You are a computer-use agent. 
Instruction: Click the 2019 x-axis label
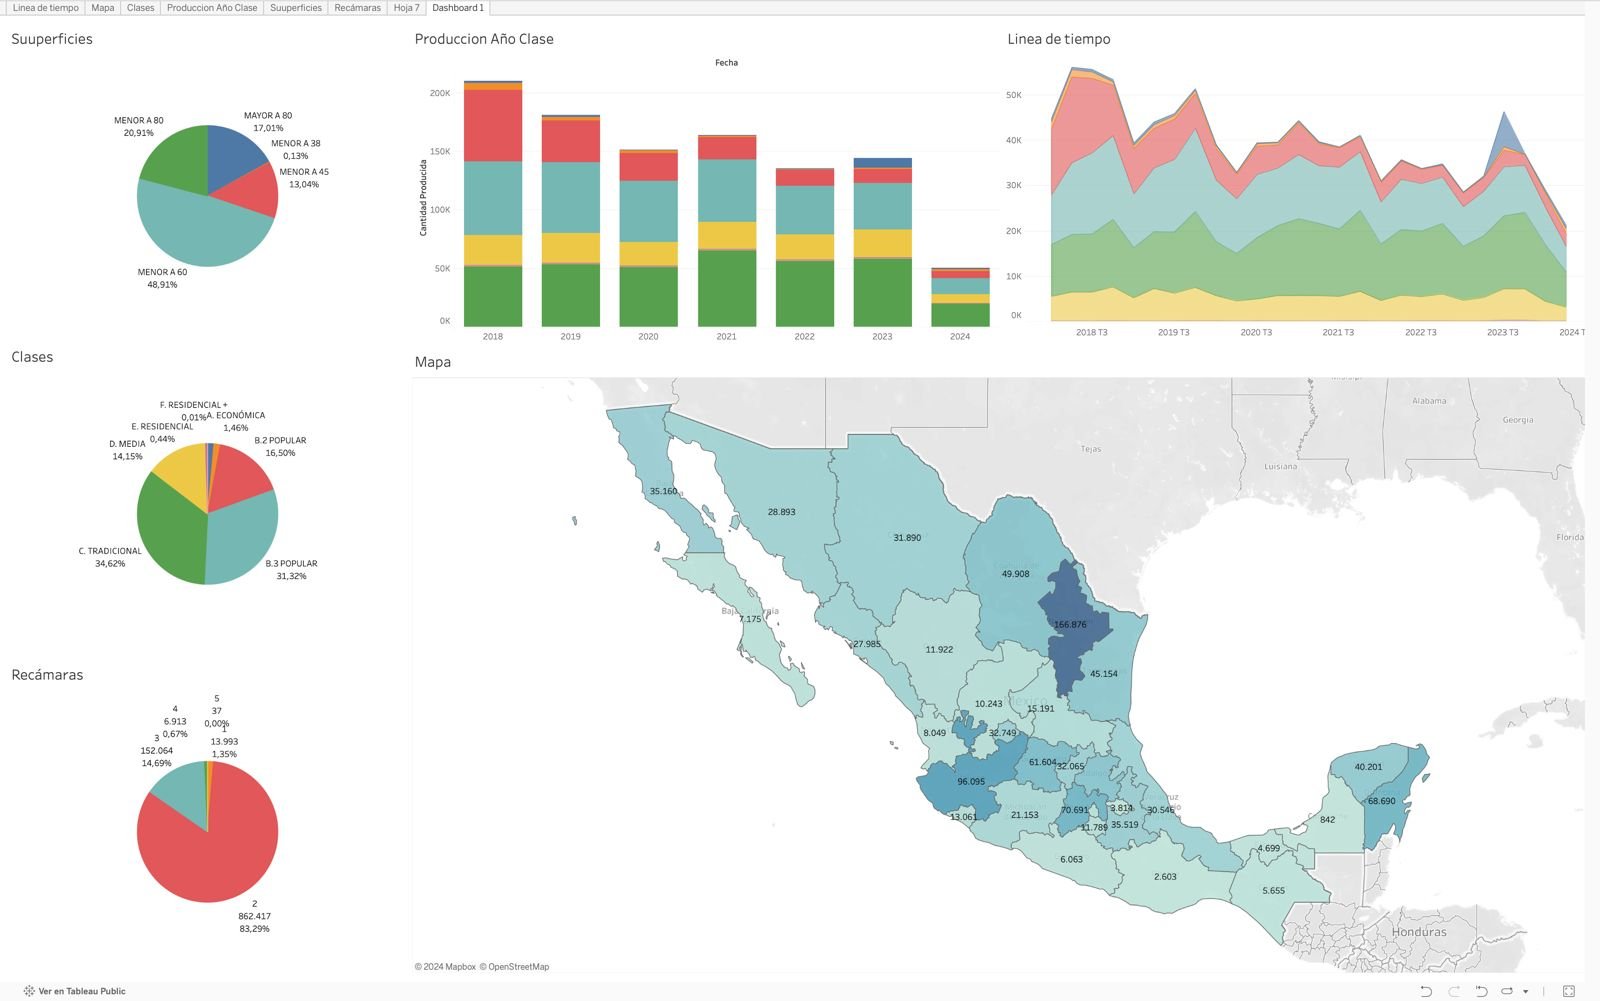coord(570,337)
